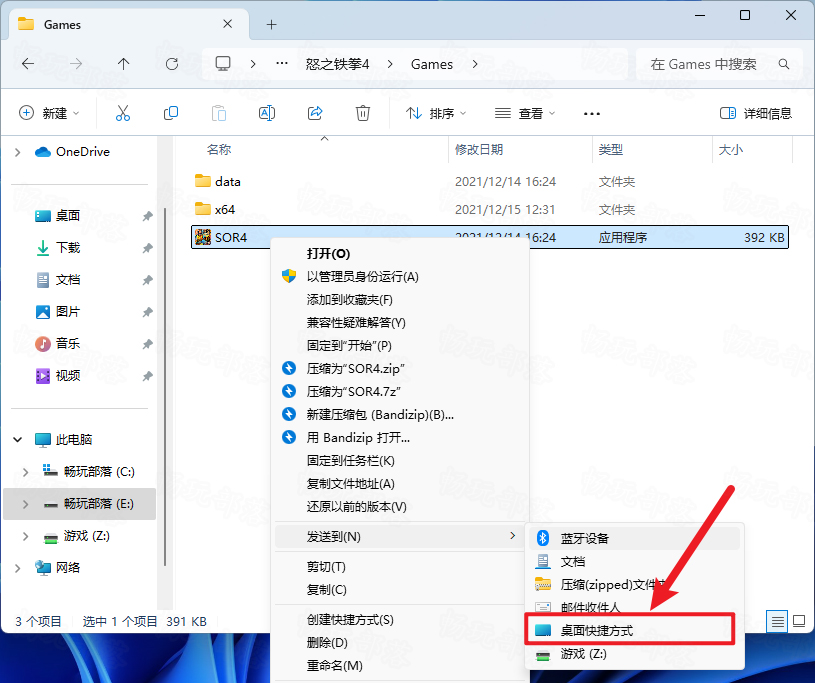This screenshot has height=683, width=815.
Task: Switch to large icons view layout
Action: coord(799,621)
